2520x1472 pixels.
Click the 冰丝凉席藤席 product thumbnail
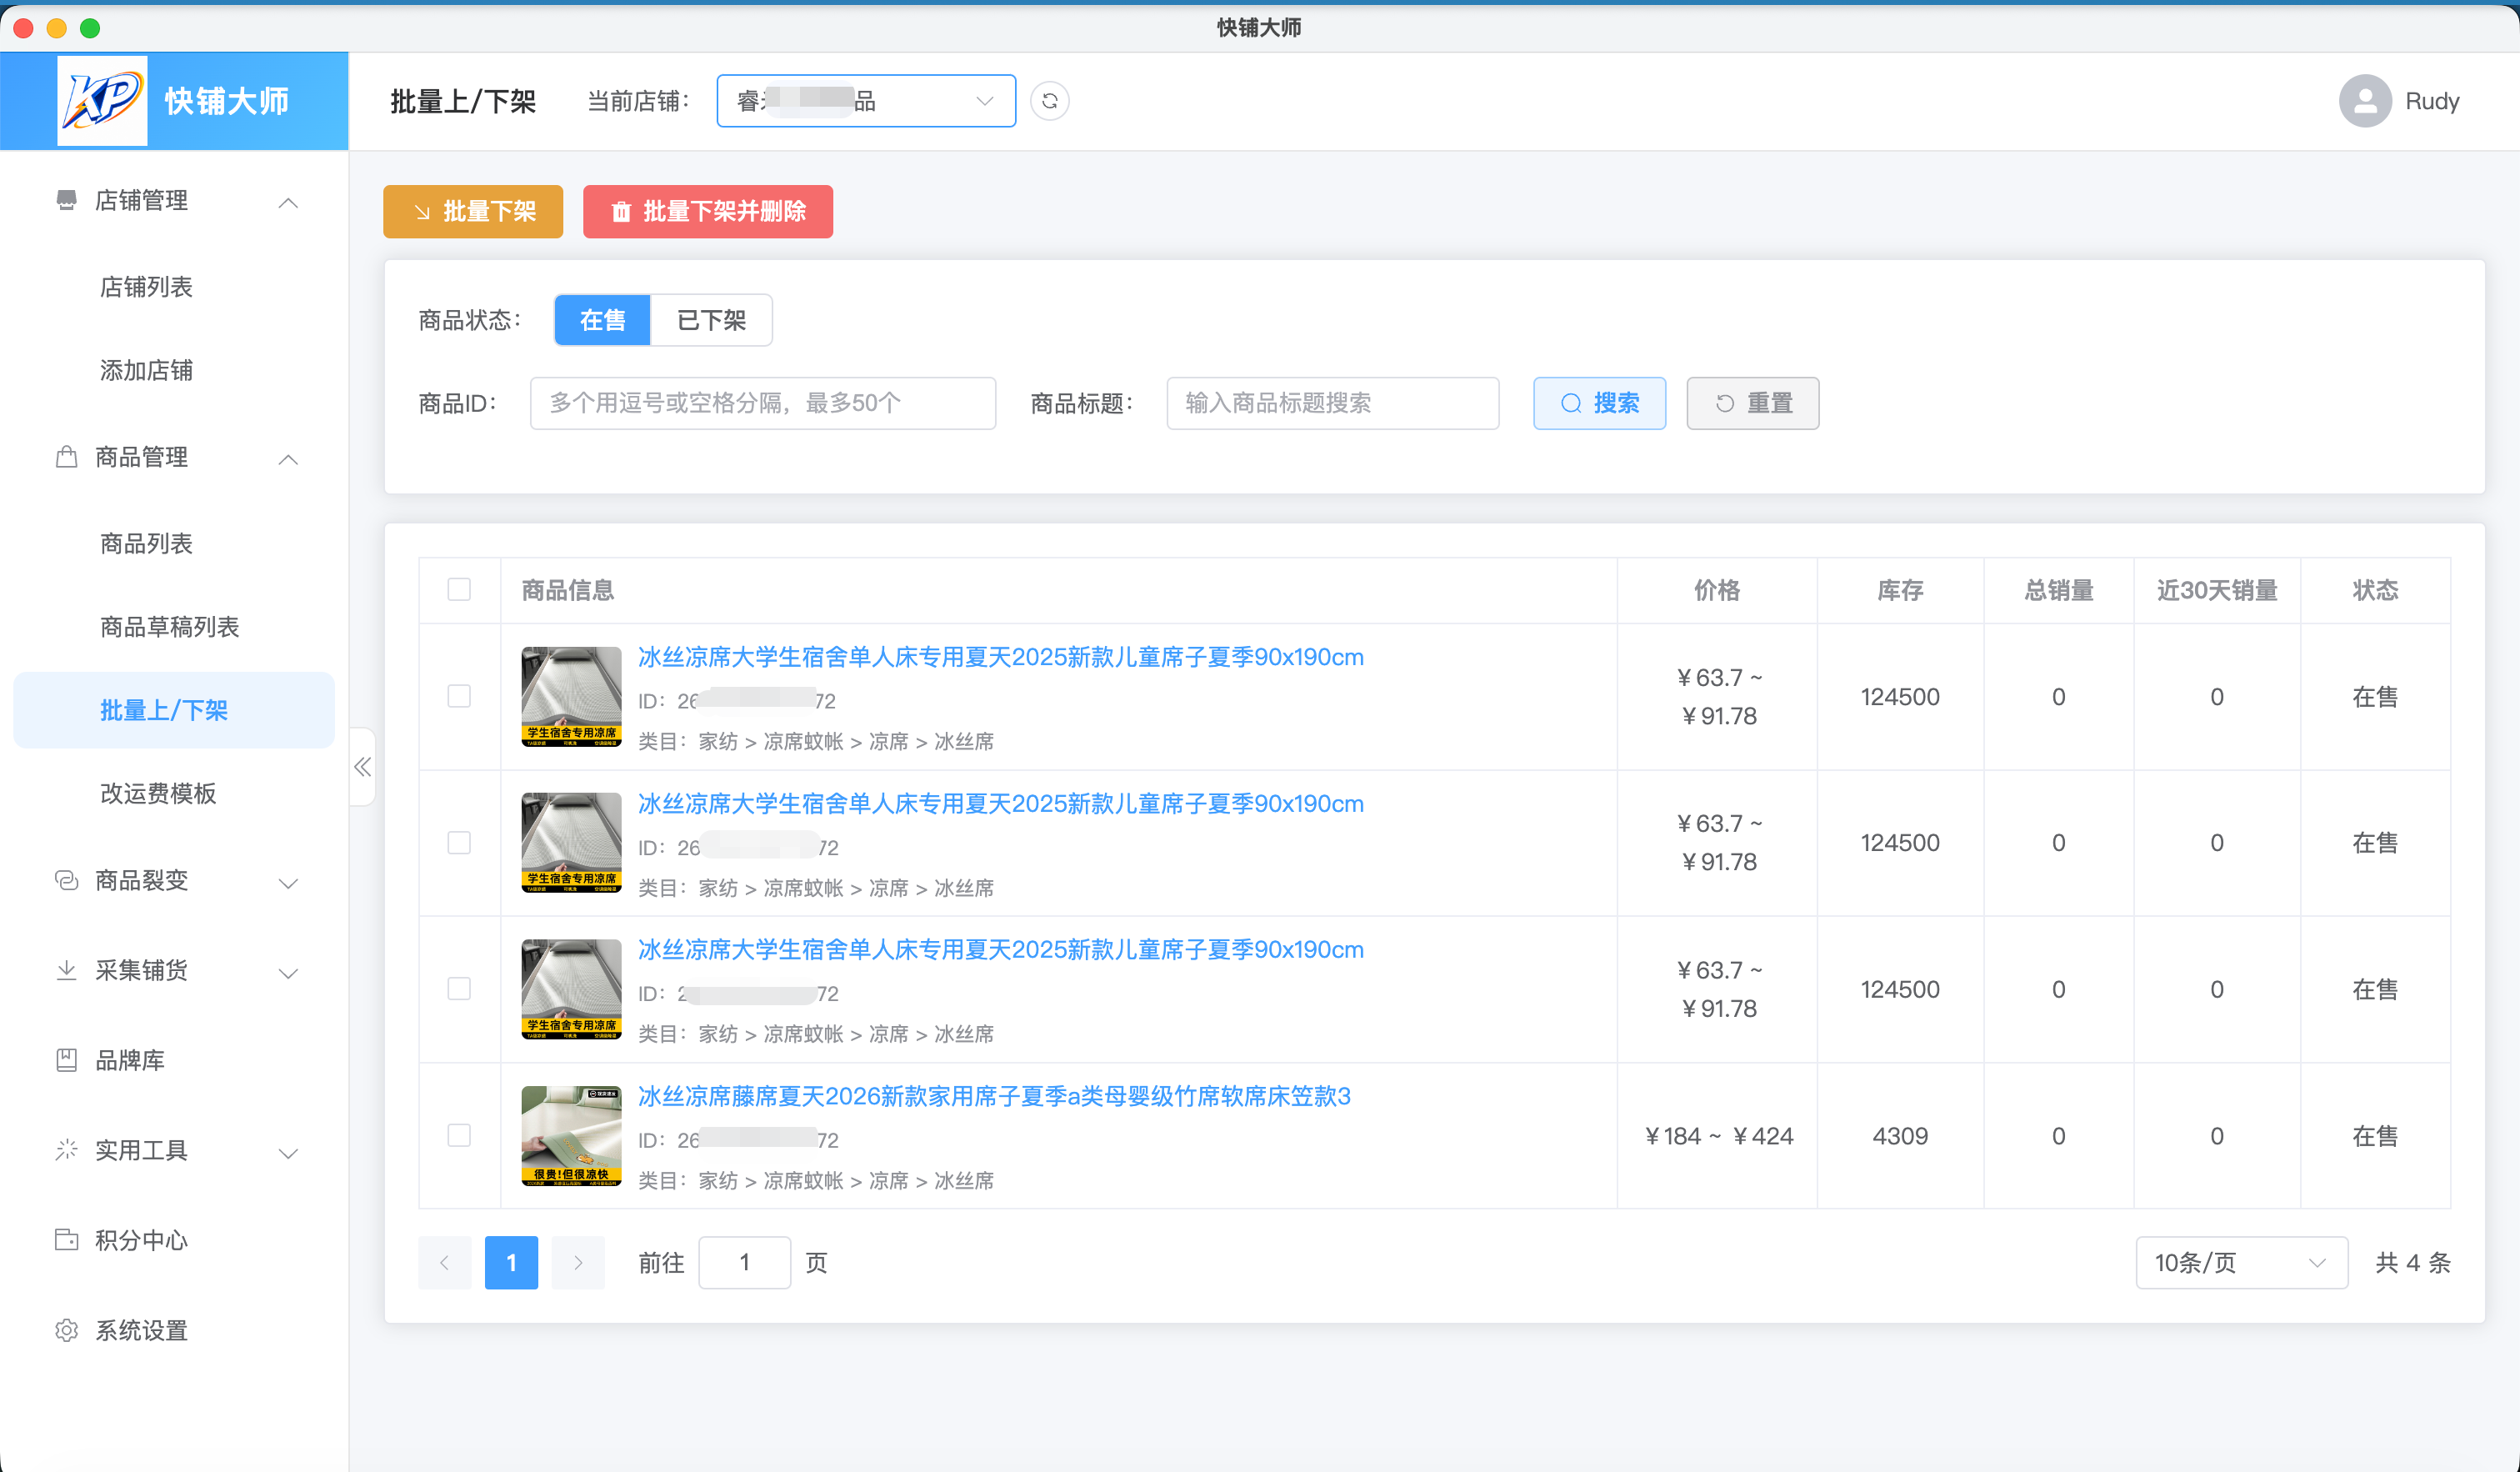tap(571, 1135)
